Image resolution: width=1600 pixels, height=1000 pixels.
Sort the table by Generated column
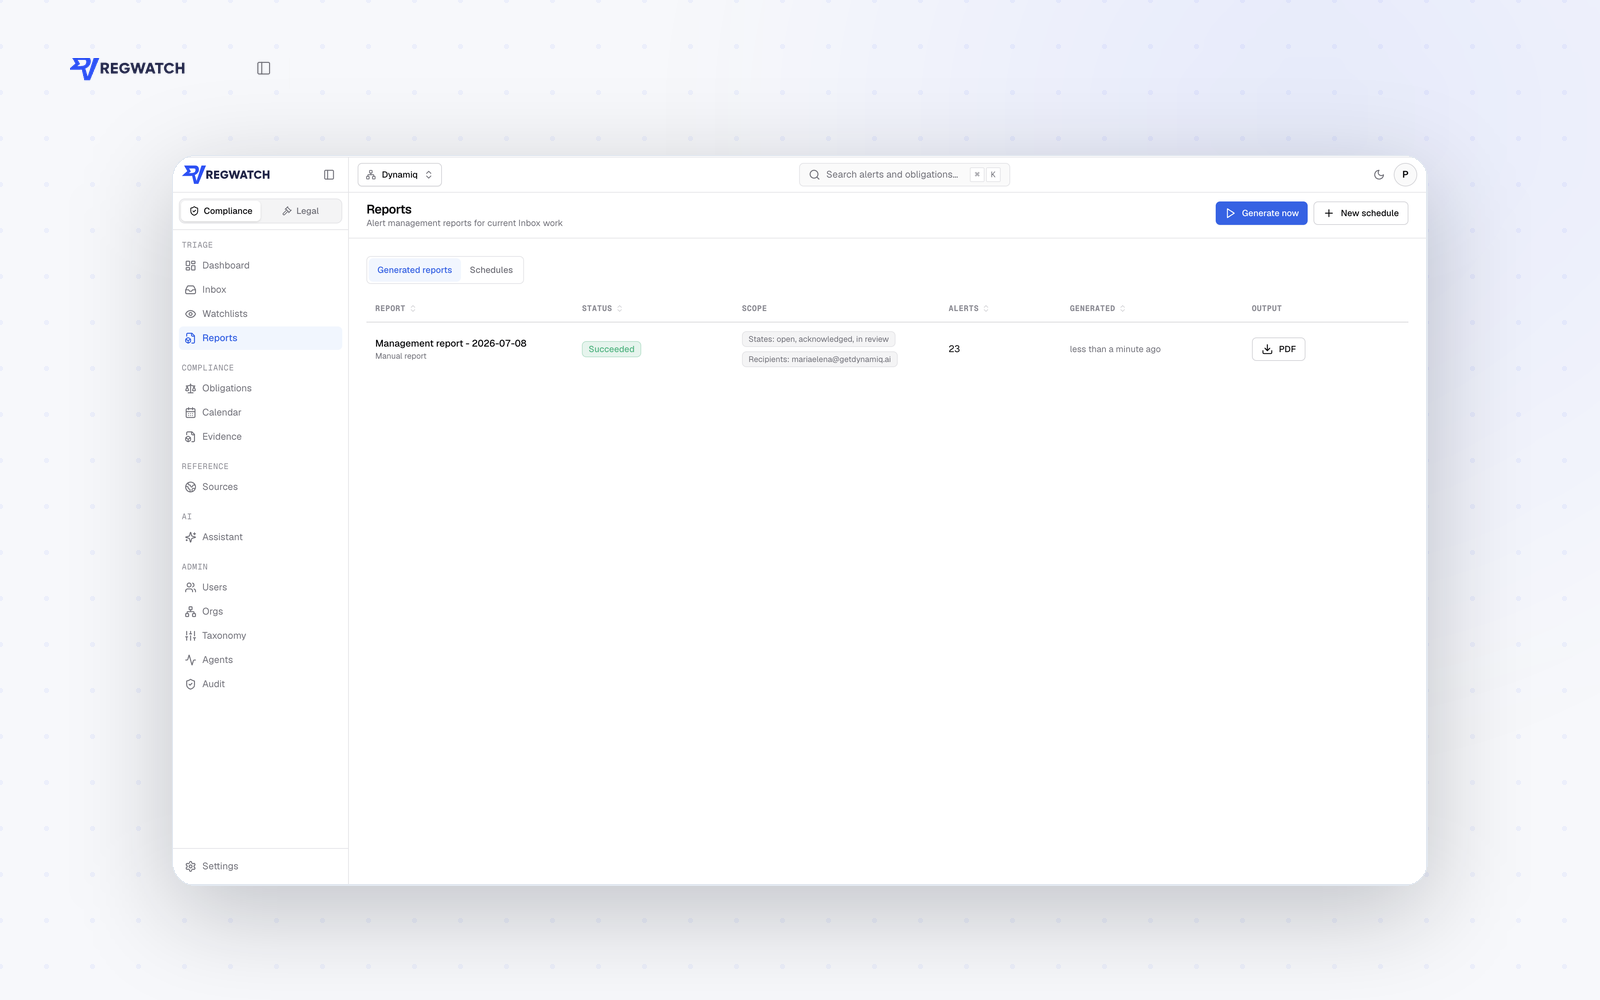(1097, 308)
